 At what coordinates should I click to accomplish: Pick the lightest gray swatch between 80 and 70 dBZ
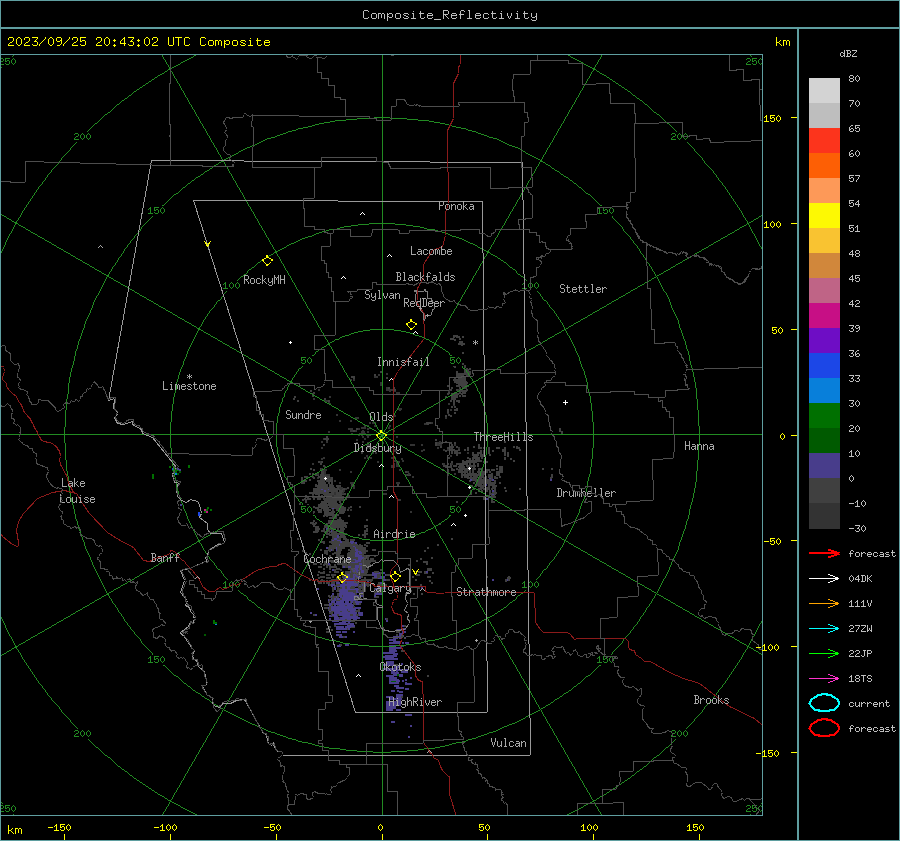824,91
